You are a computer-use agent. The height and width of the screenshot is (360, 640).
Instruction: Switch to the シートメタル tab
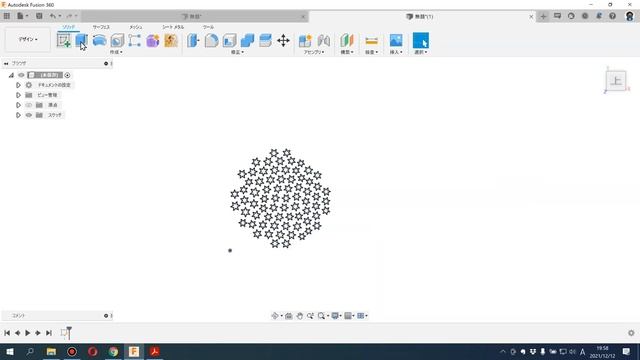[173, 27]
